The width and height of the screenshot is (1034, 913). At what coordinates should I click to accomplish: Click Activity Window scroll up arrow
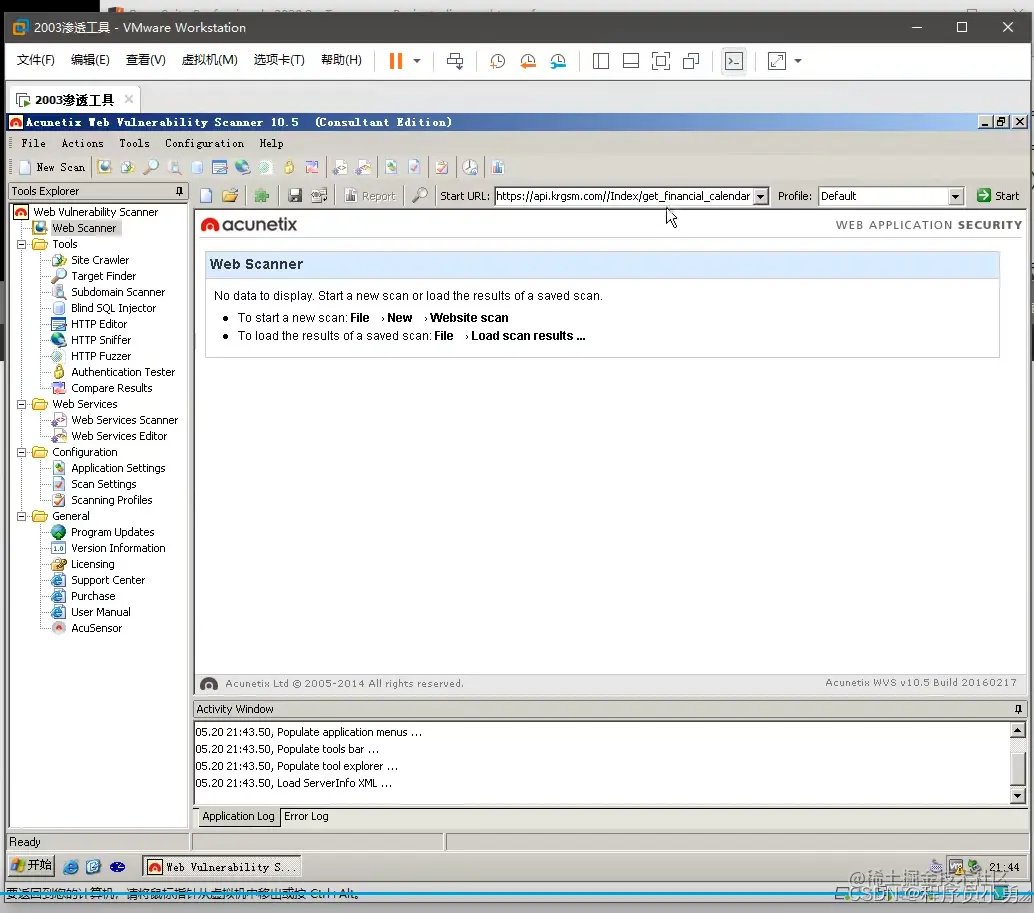1018,730
